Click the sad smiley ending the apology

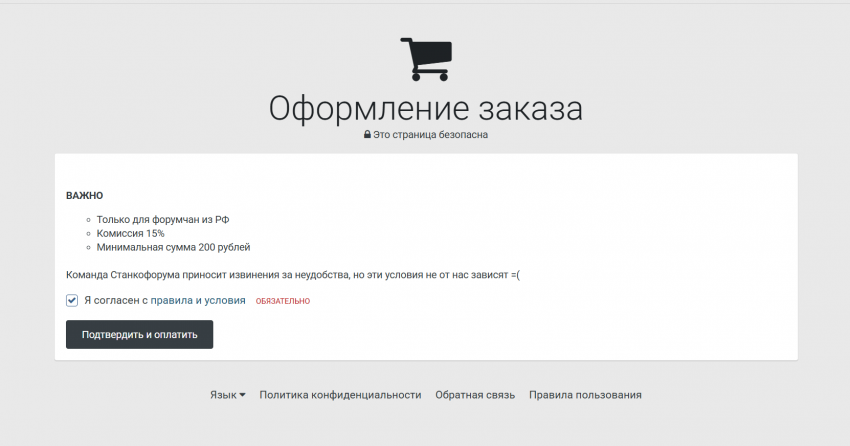click(514, 274)
